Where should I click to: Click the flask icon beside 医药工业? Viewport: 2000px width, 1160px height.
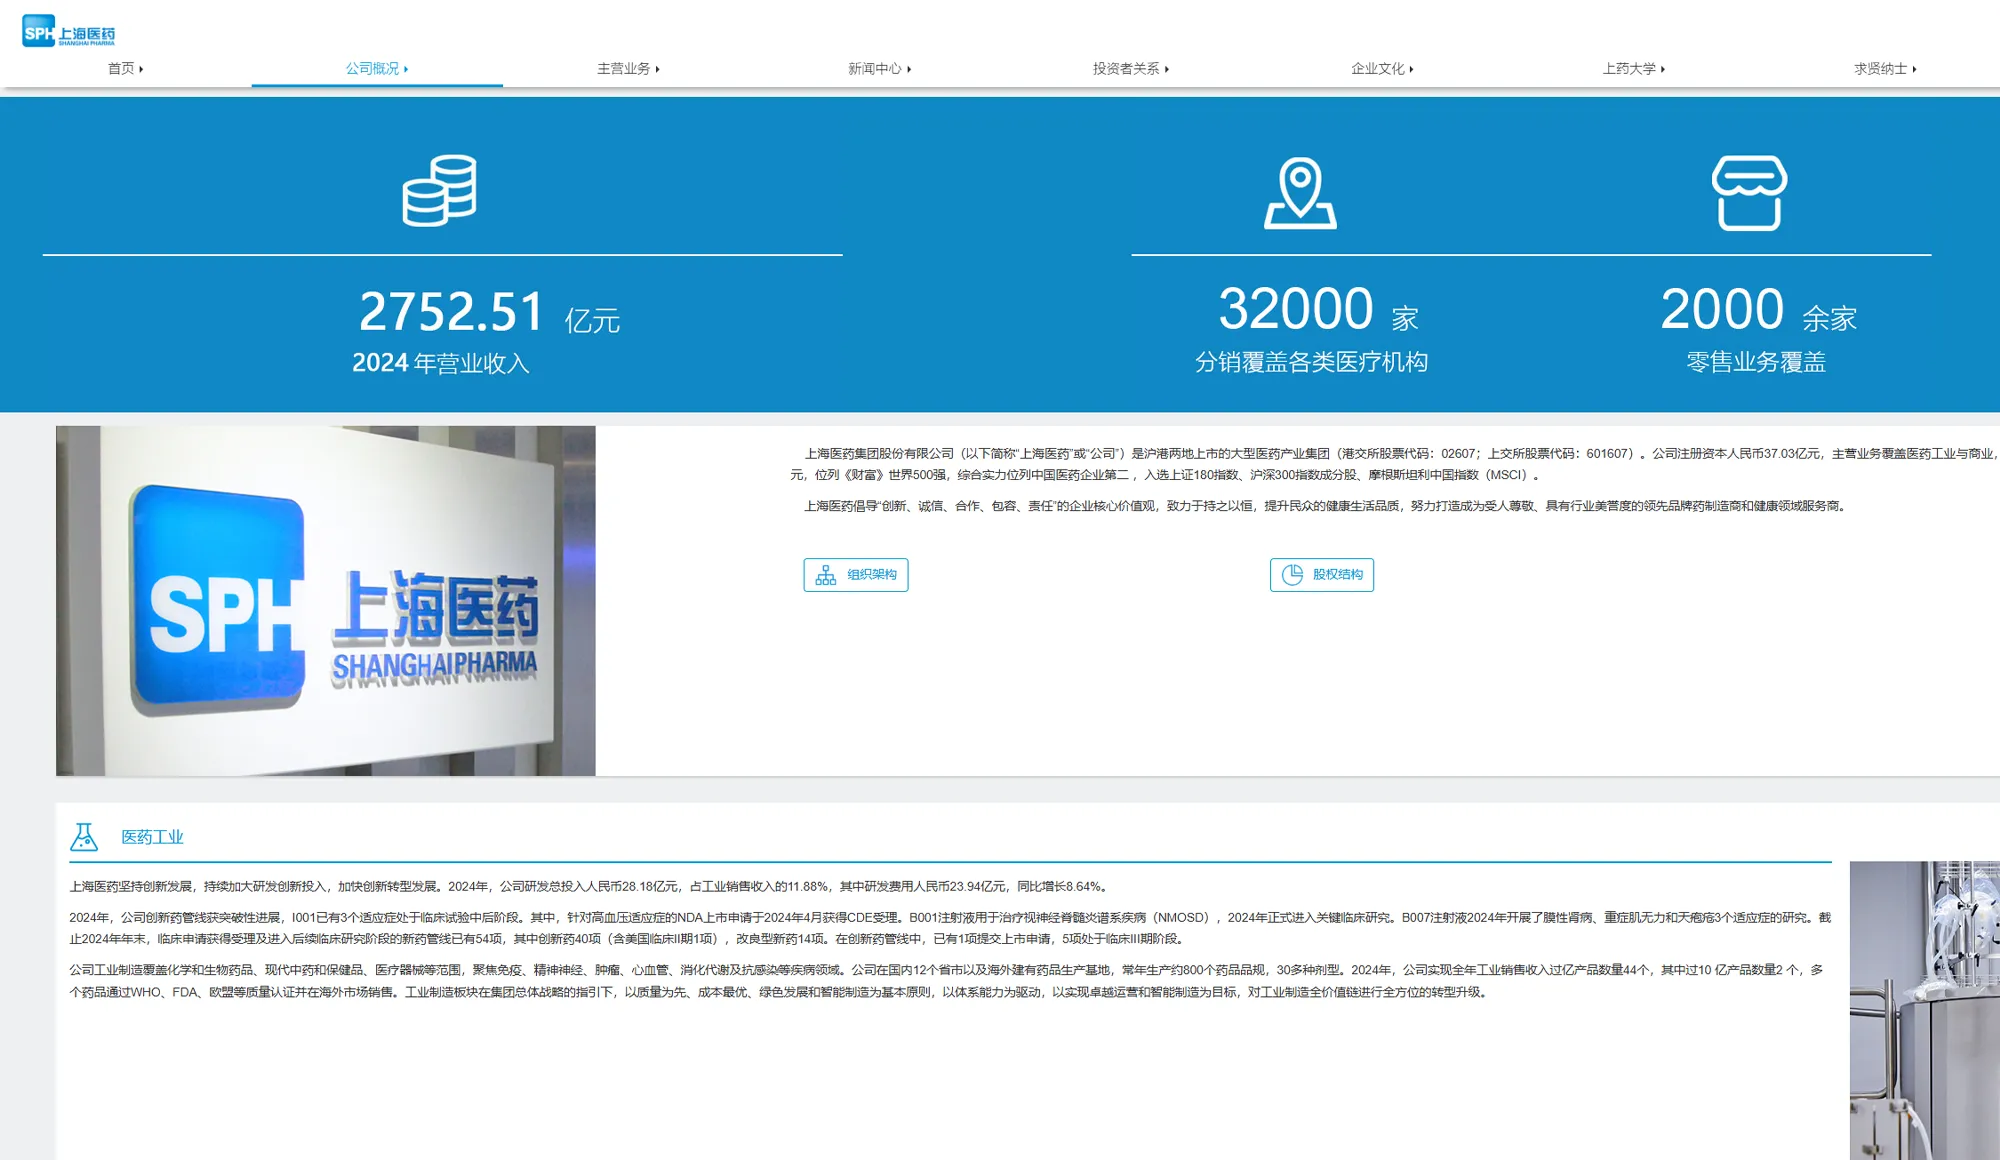(84, 837)
